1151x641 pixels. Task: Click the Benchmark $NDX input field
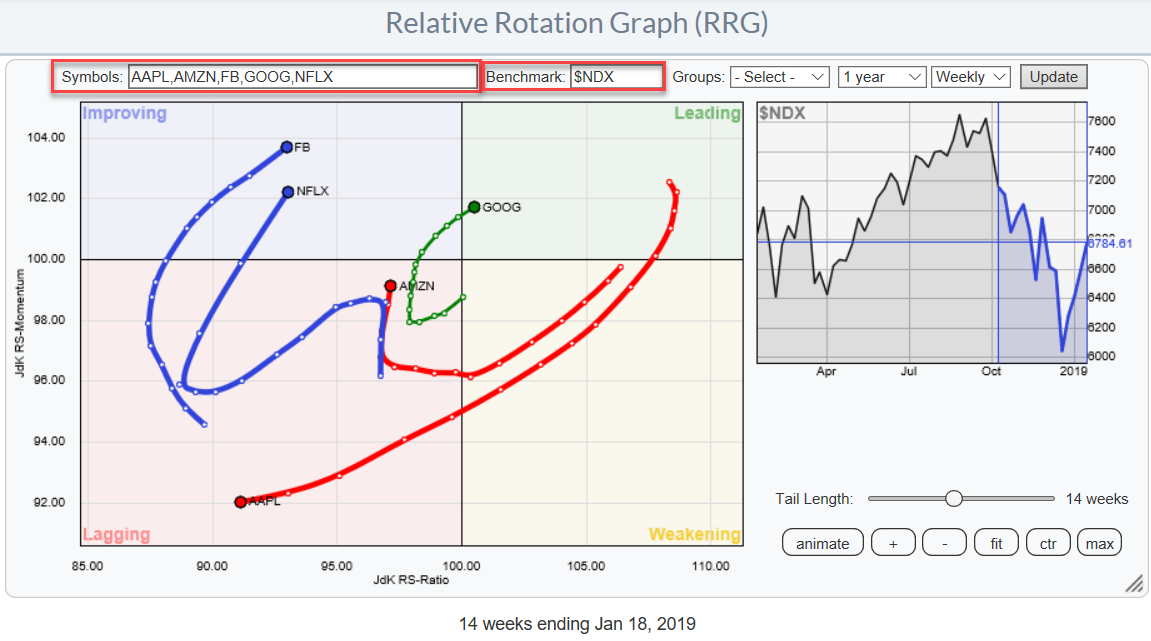616,77
